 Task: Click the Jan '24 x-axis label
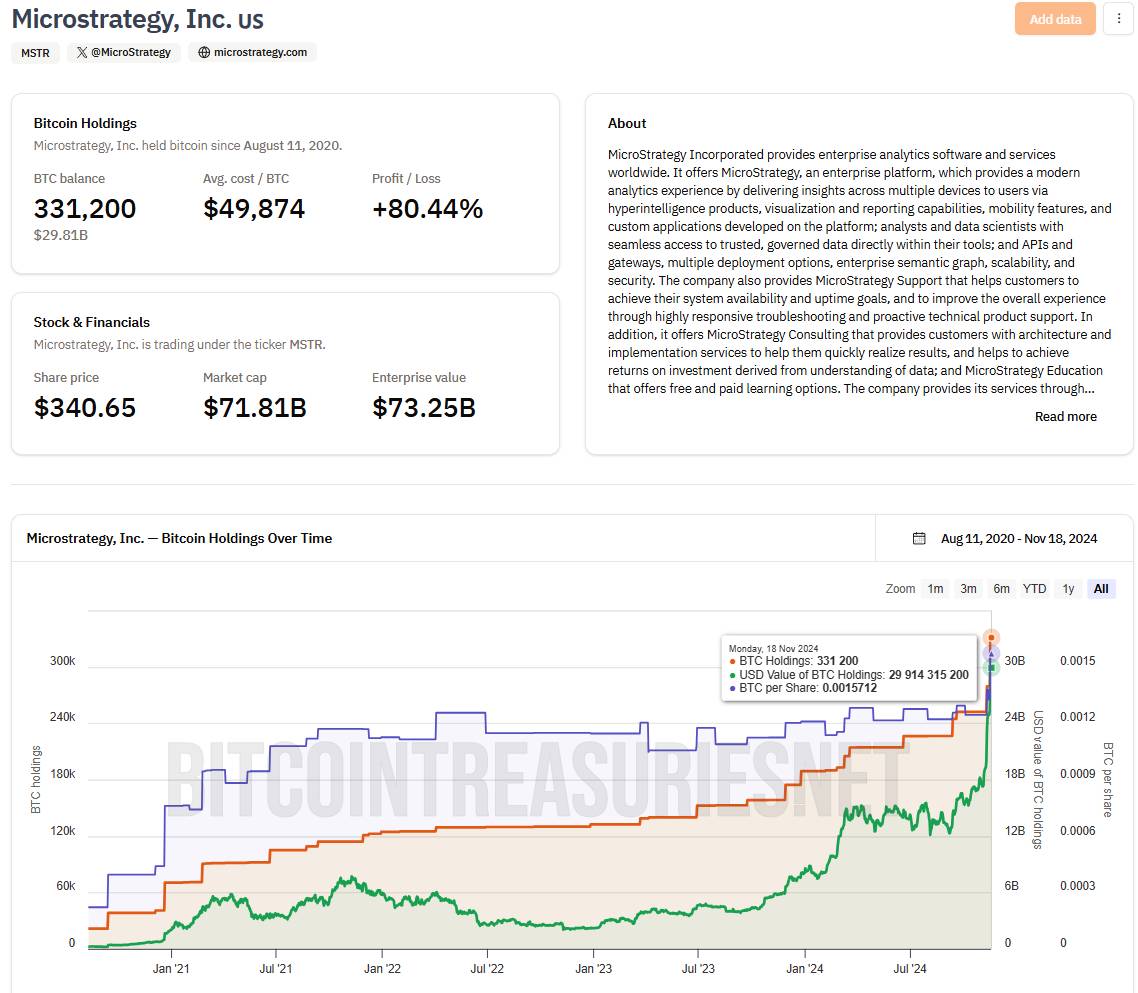click(805, 968)
